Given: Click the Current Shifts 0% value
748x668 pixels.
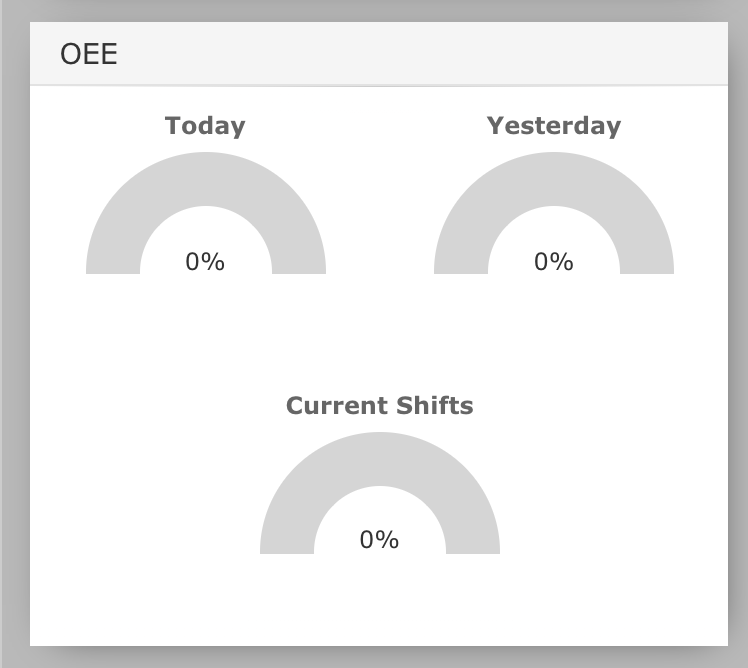Looking at the screenshot, I should point(379,540).
